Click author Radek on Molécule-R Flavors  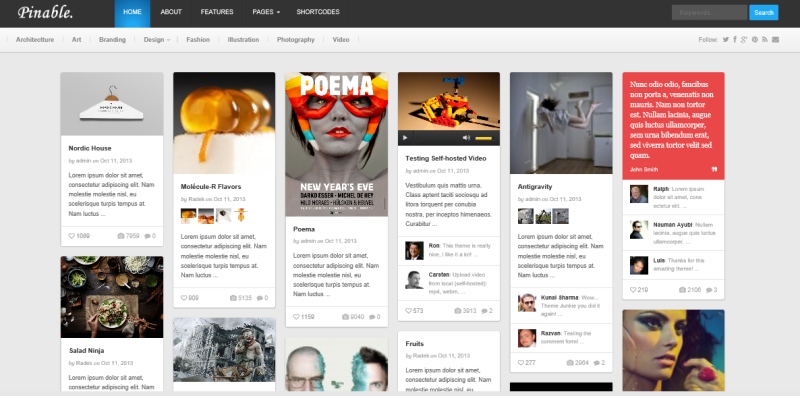click(x=196, y=199)
